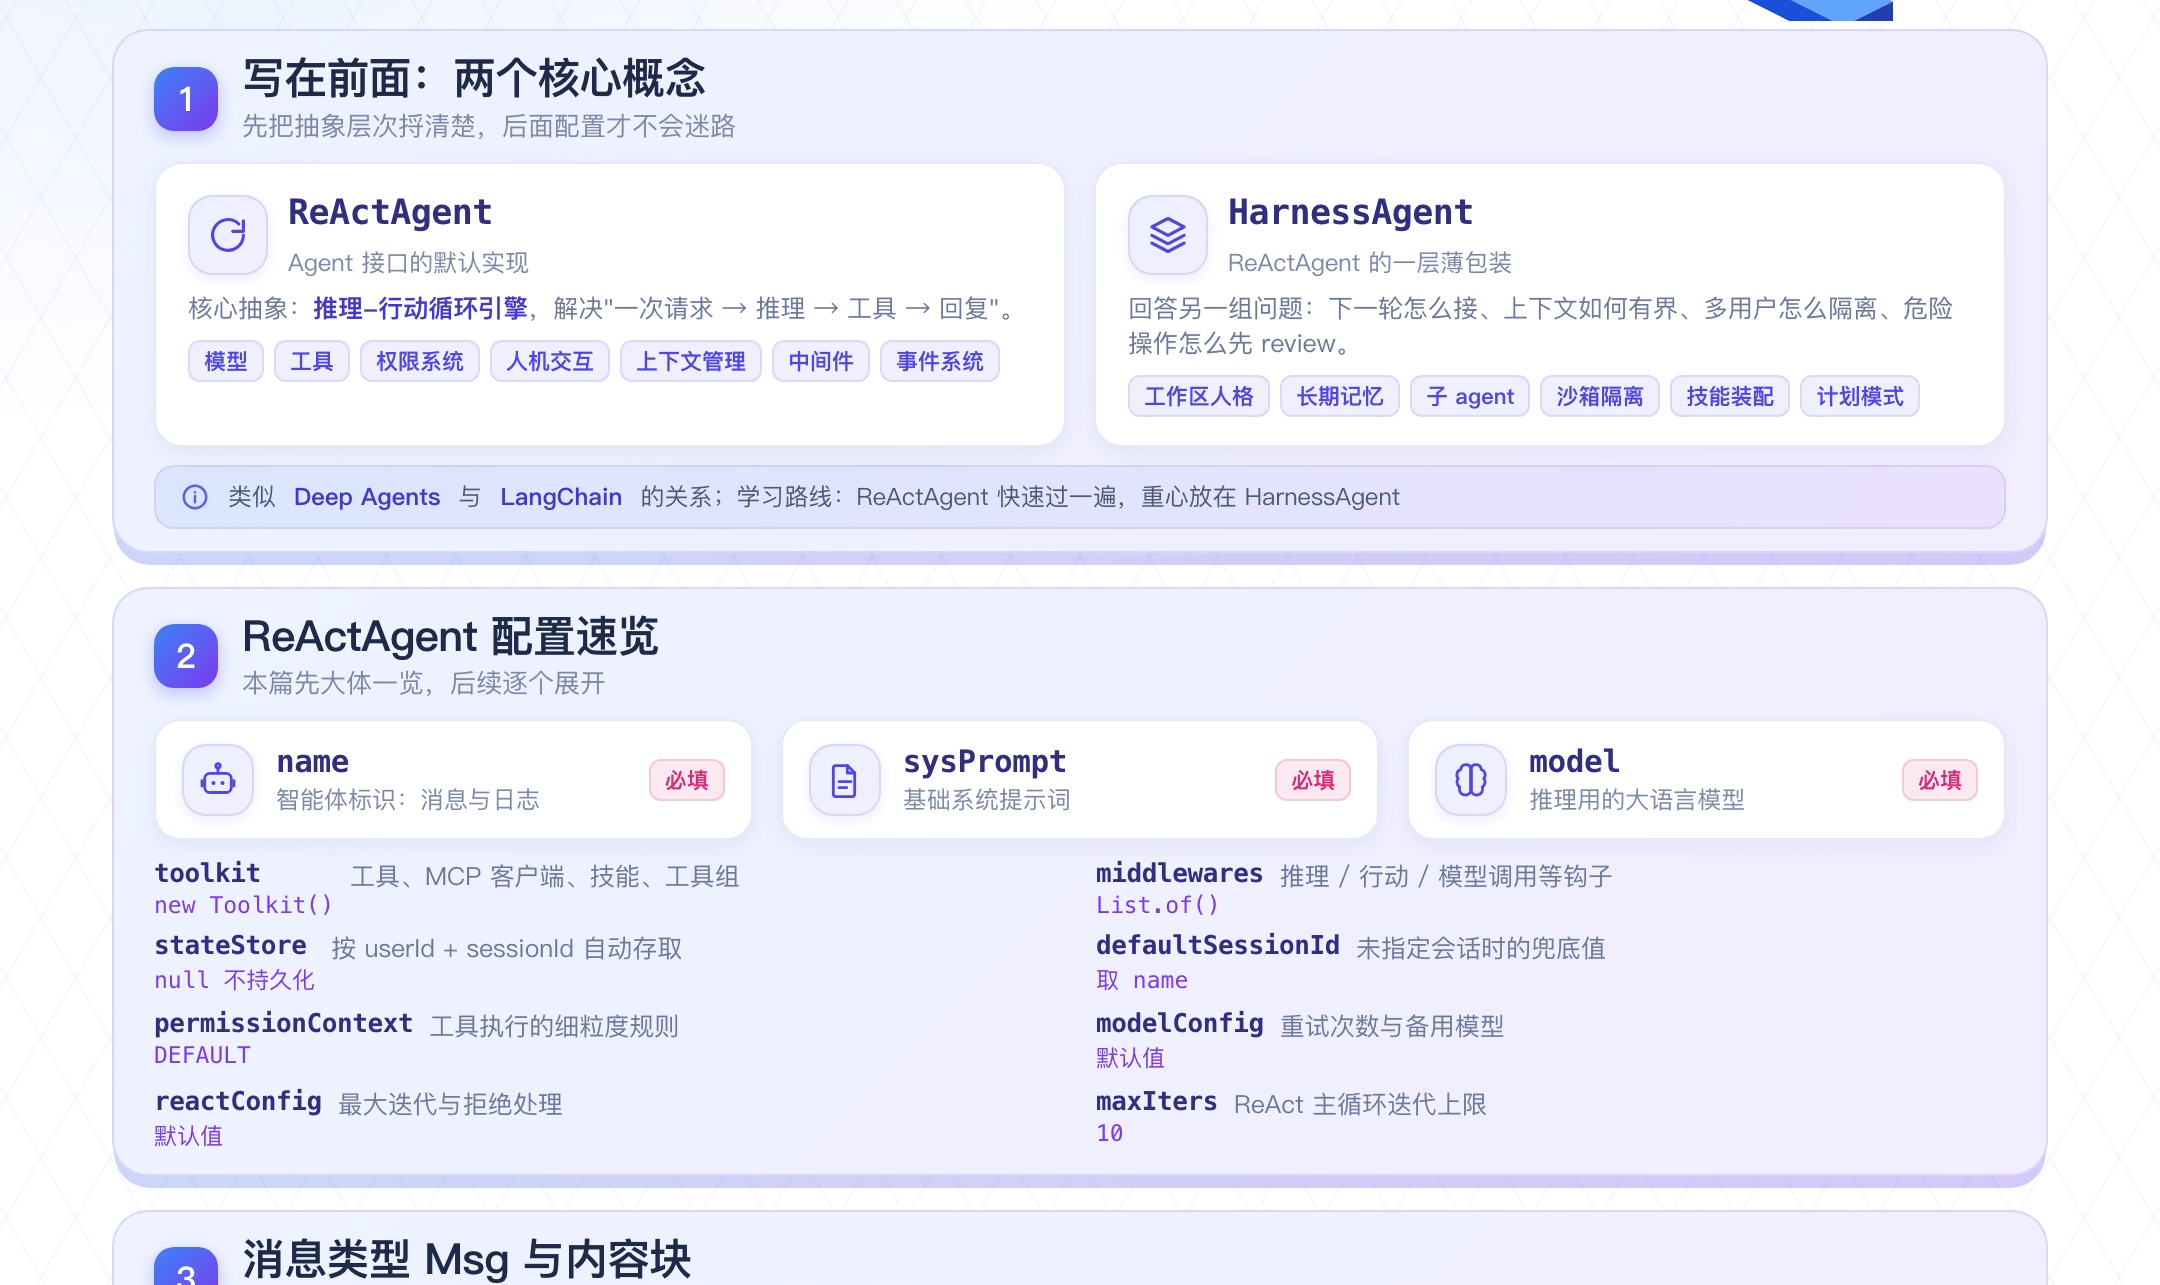
Task: Click the reactConfig parameter name
Action: click(x=238, y=1101)
